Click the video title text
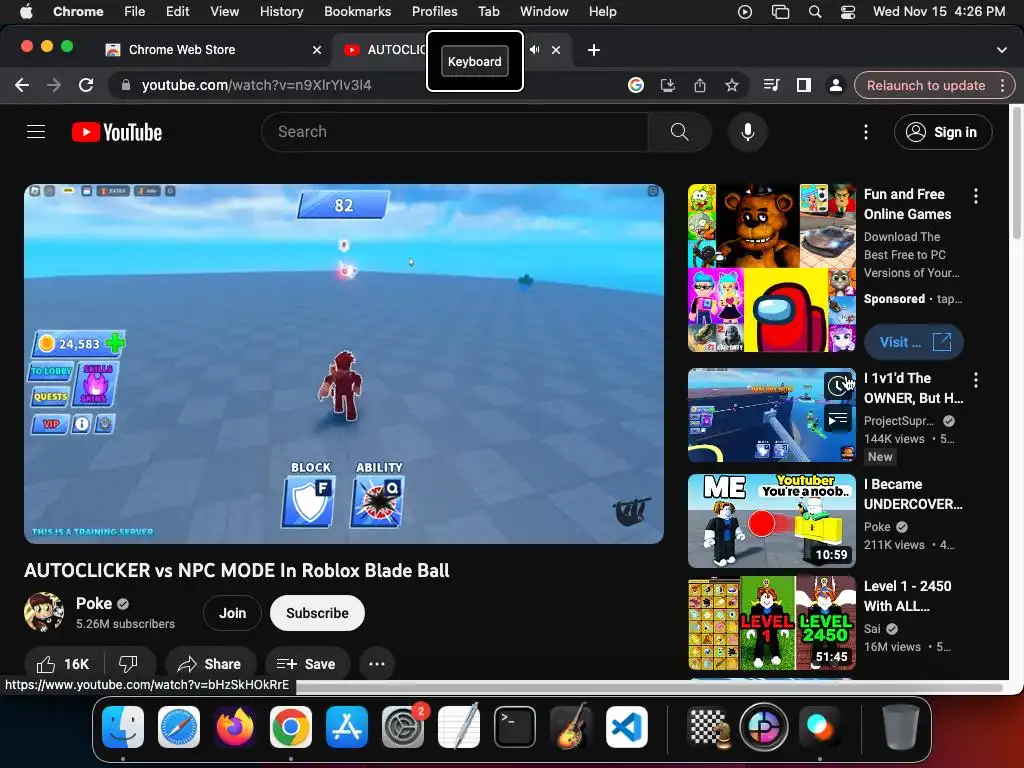Screen dimensions: 1024x768 pyautogui.click(x=236, y=571)
